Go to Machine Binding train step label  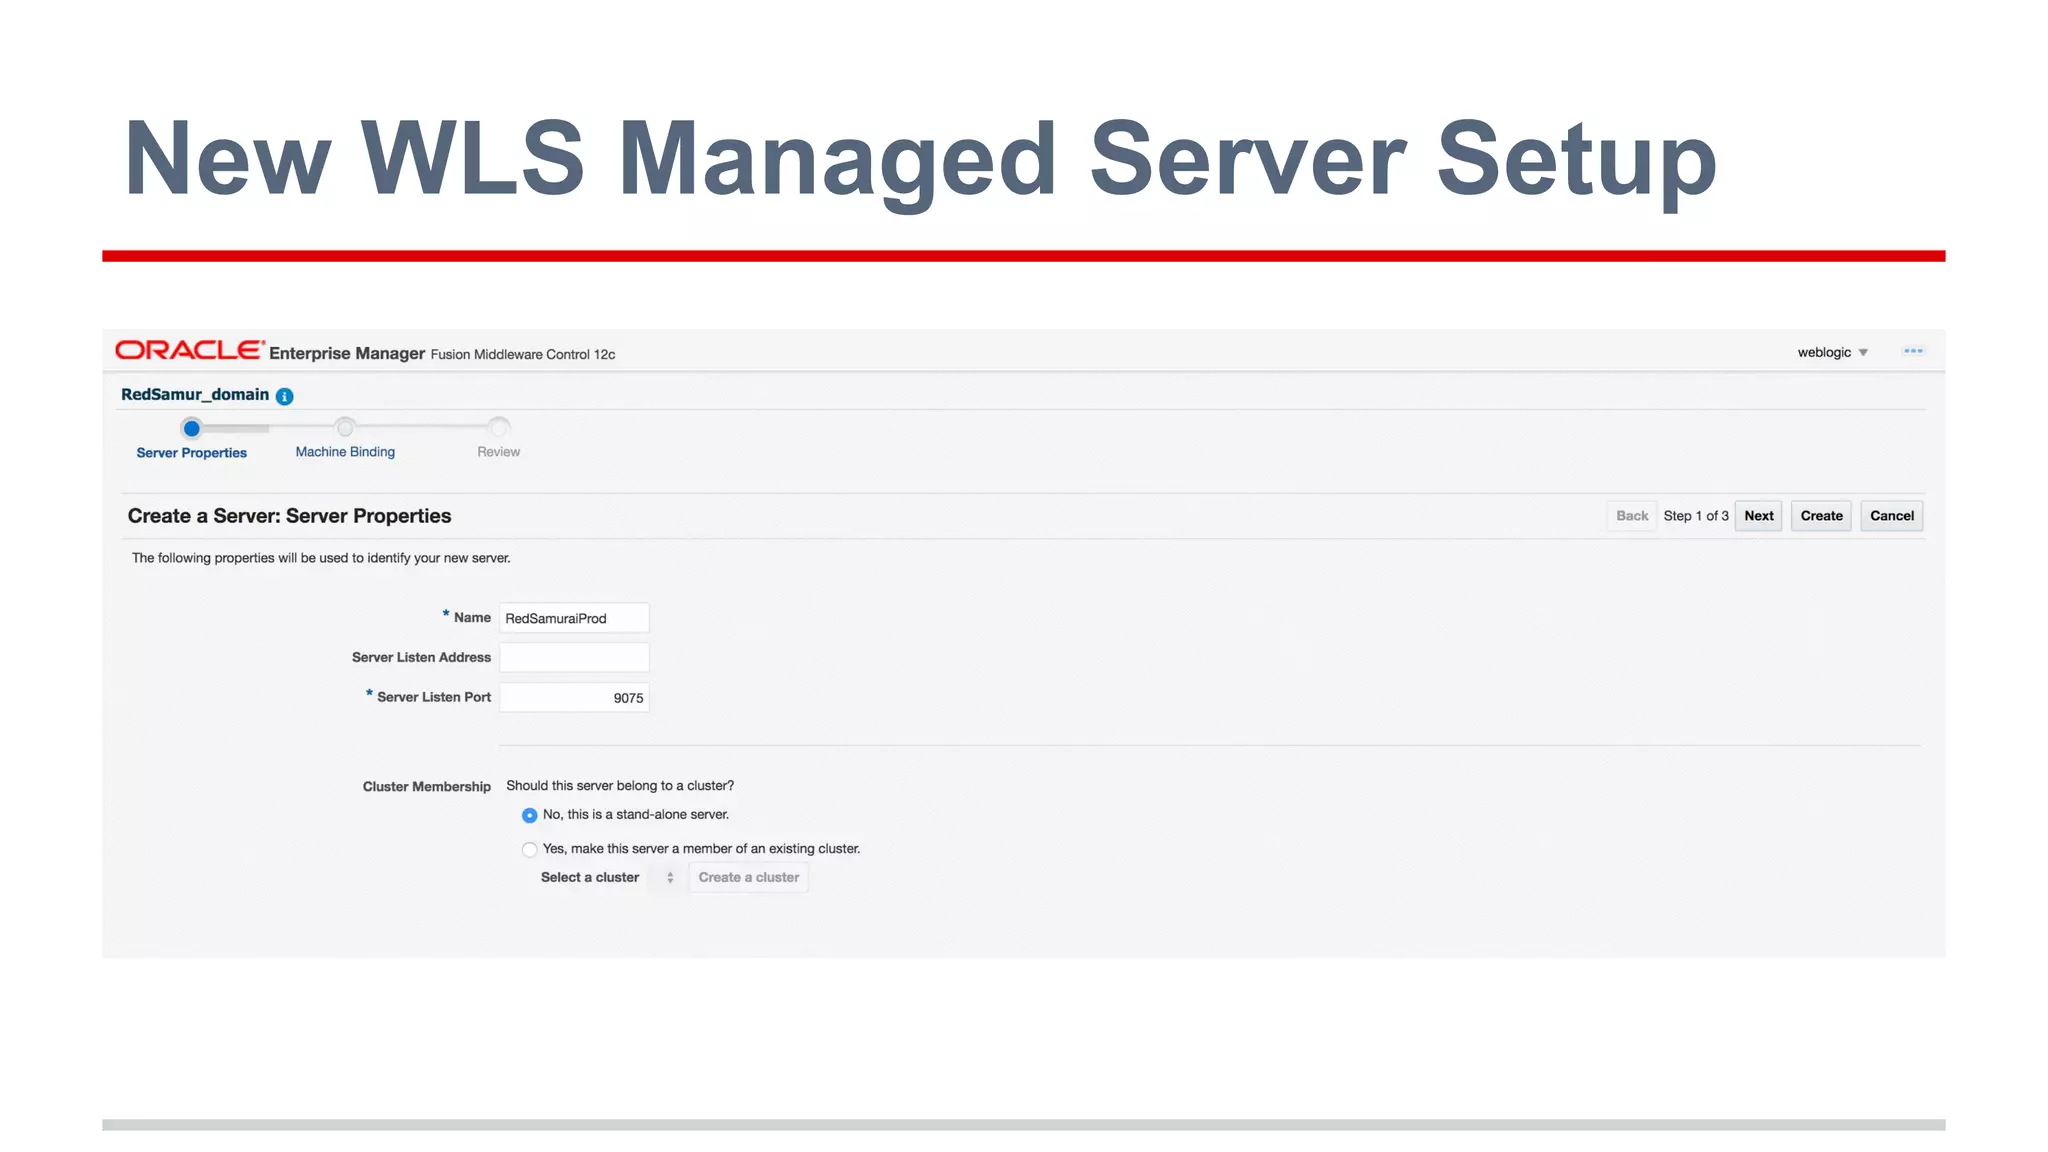coord(345,452)
